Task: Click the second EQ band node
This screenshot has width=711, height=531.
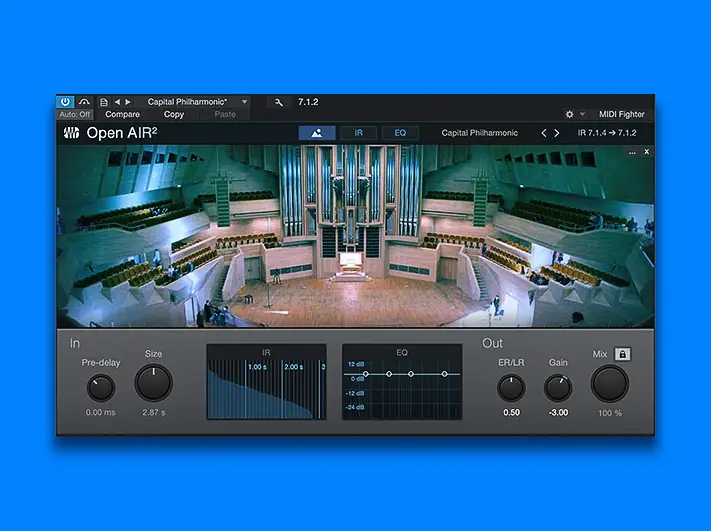Action: (389, 374)
